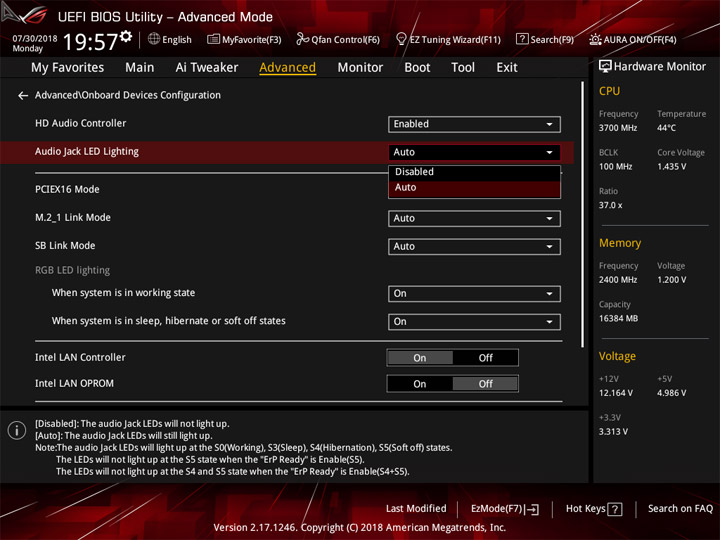
Task: Open the Boot tab
Action: pyautogui.click(x=417, y=68)
